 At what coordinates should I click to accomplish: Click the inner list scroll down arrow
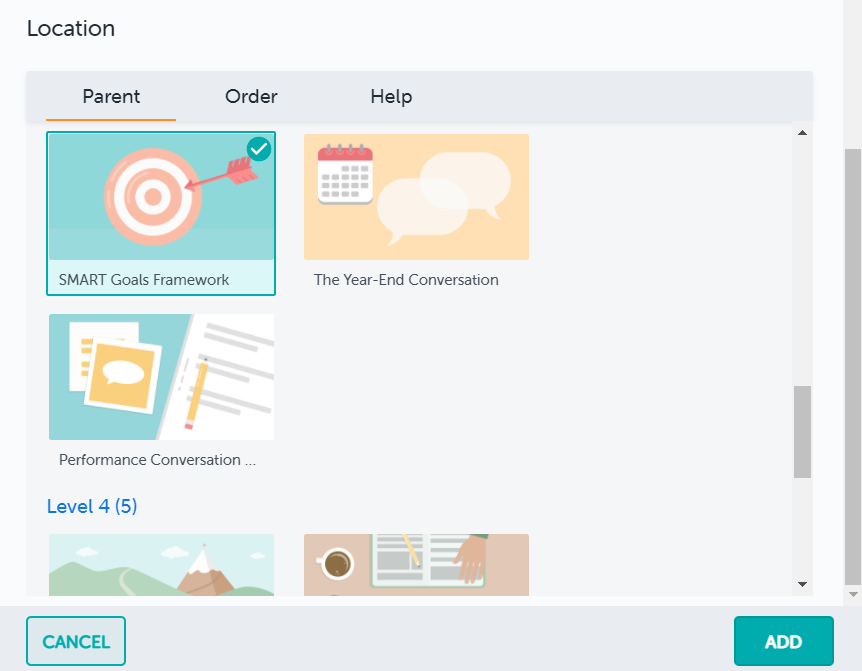coord(802,584)
